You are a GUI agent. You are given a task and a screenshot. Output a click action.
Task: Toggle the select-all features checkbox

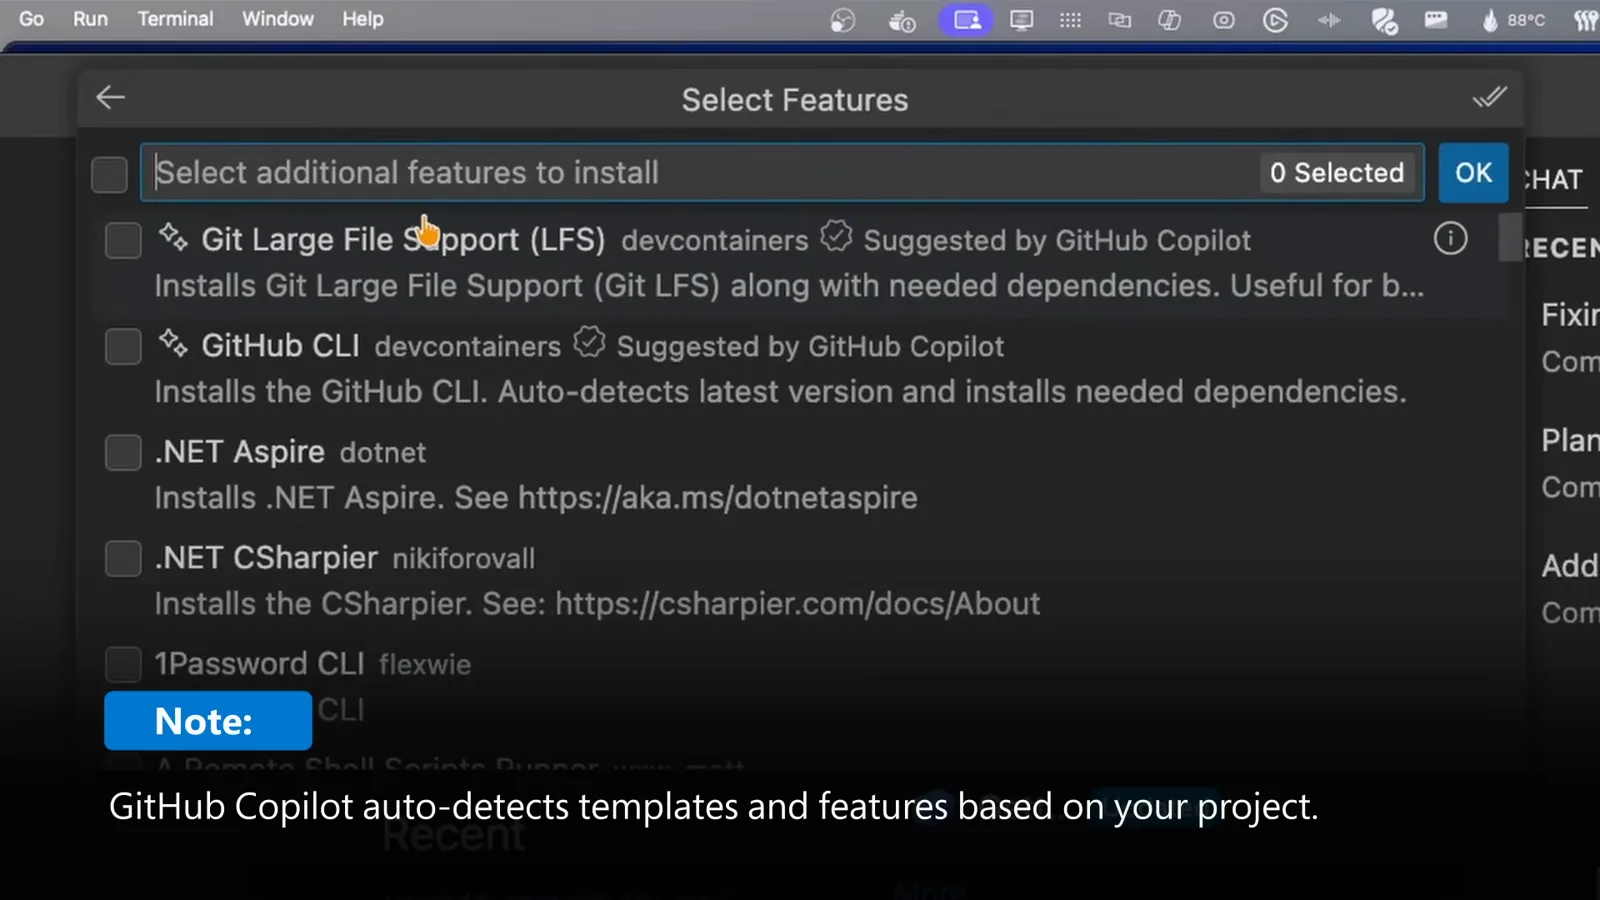pos(109,174)
